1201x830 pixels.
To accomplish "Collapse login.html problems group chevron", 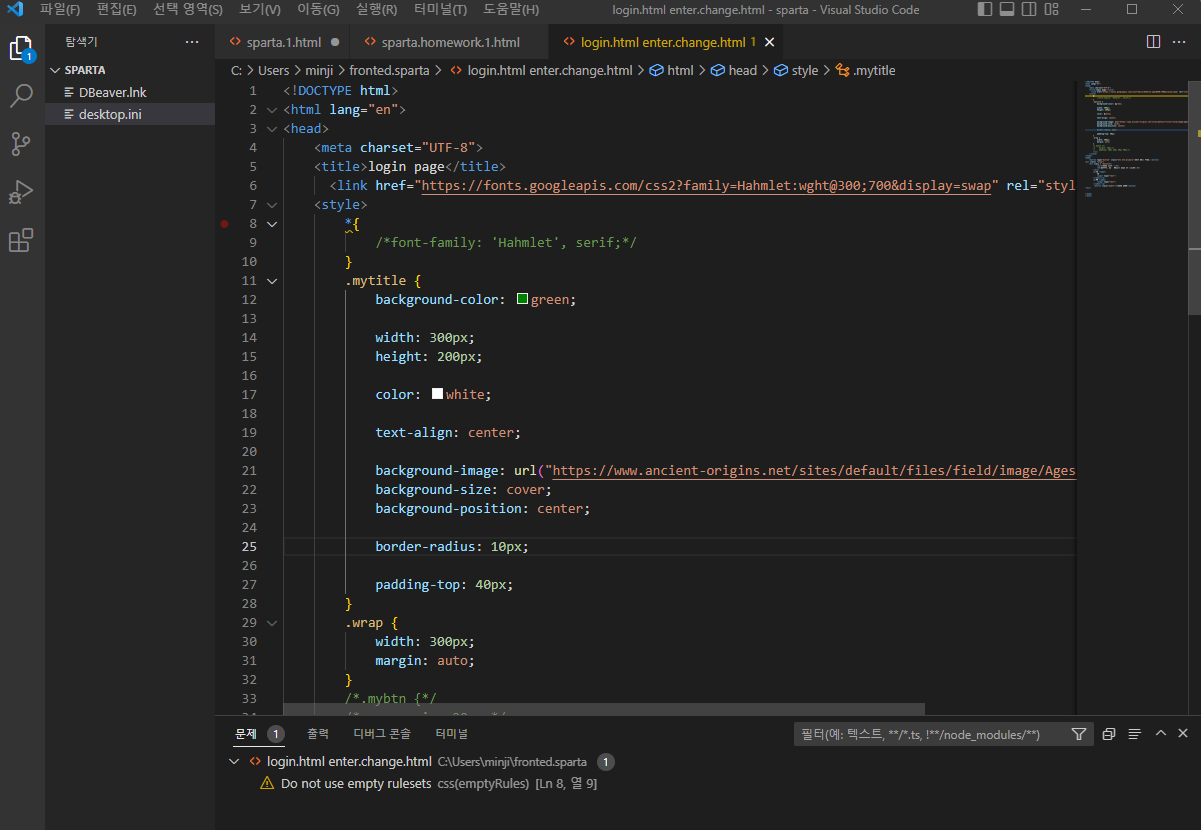I will point(235,762).
